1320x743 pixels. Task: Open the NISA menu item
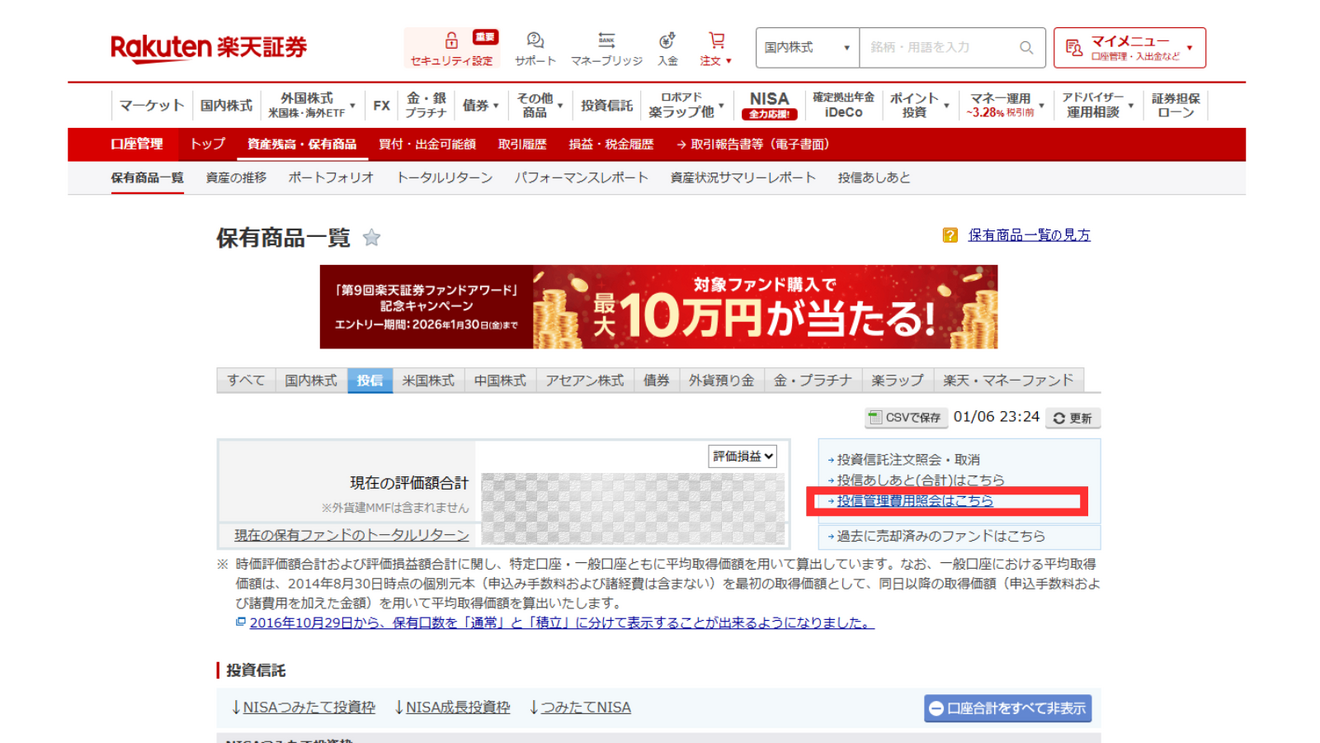coord(768,105)
